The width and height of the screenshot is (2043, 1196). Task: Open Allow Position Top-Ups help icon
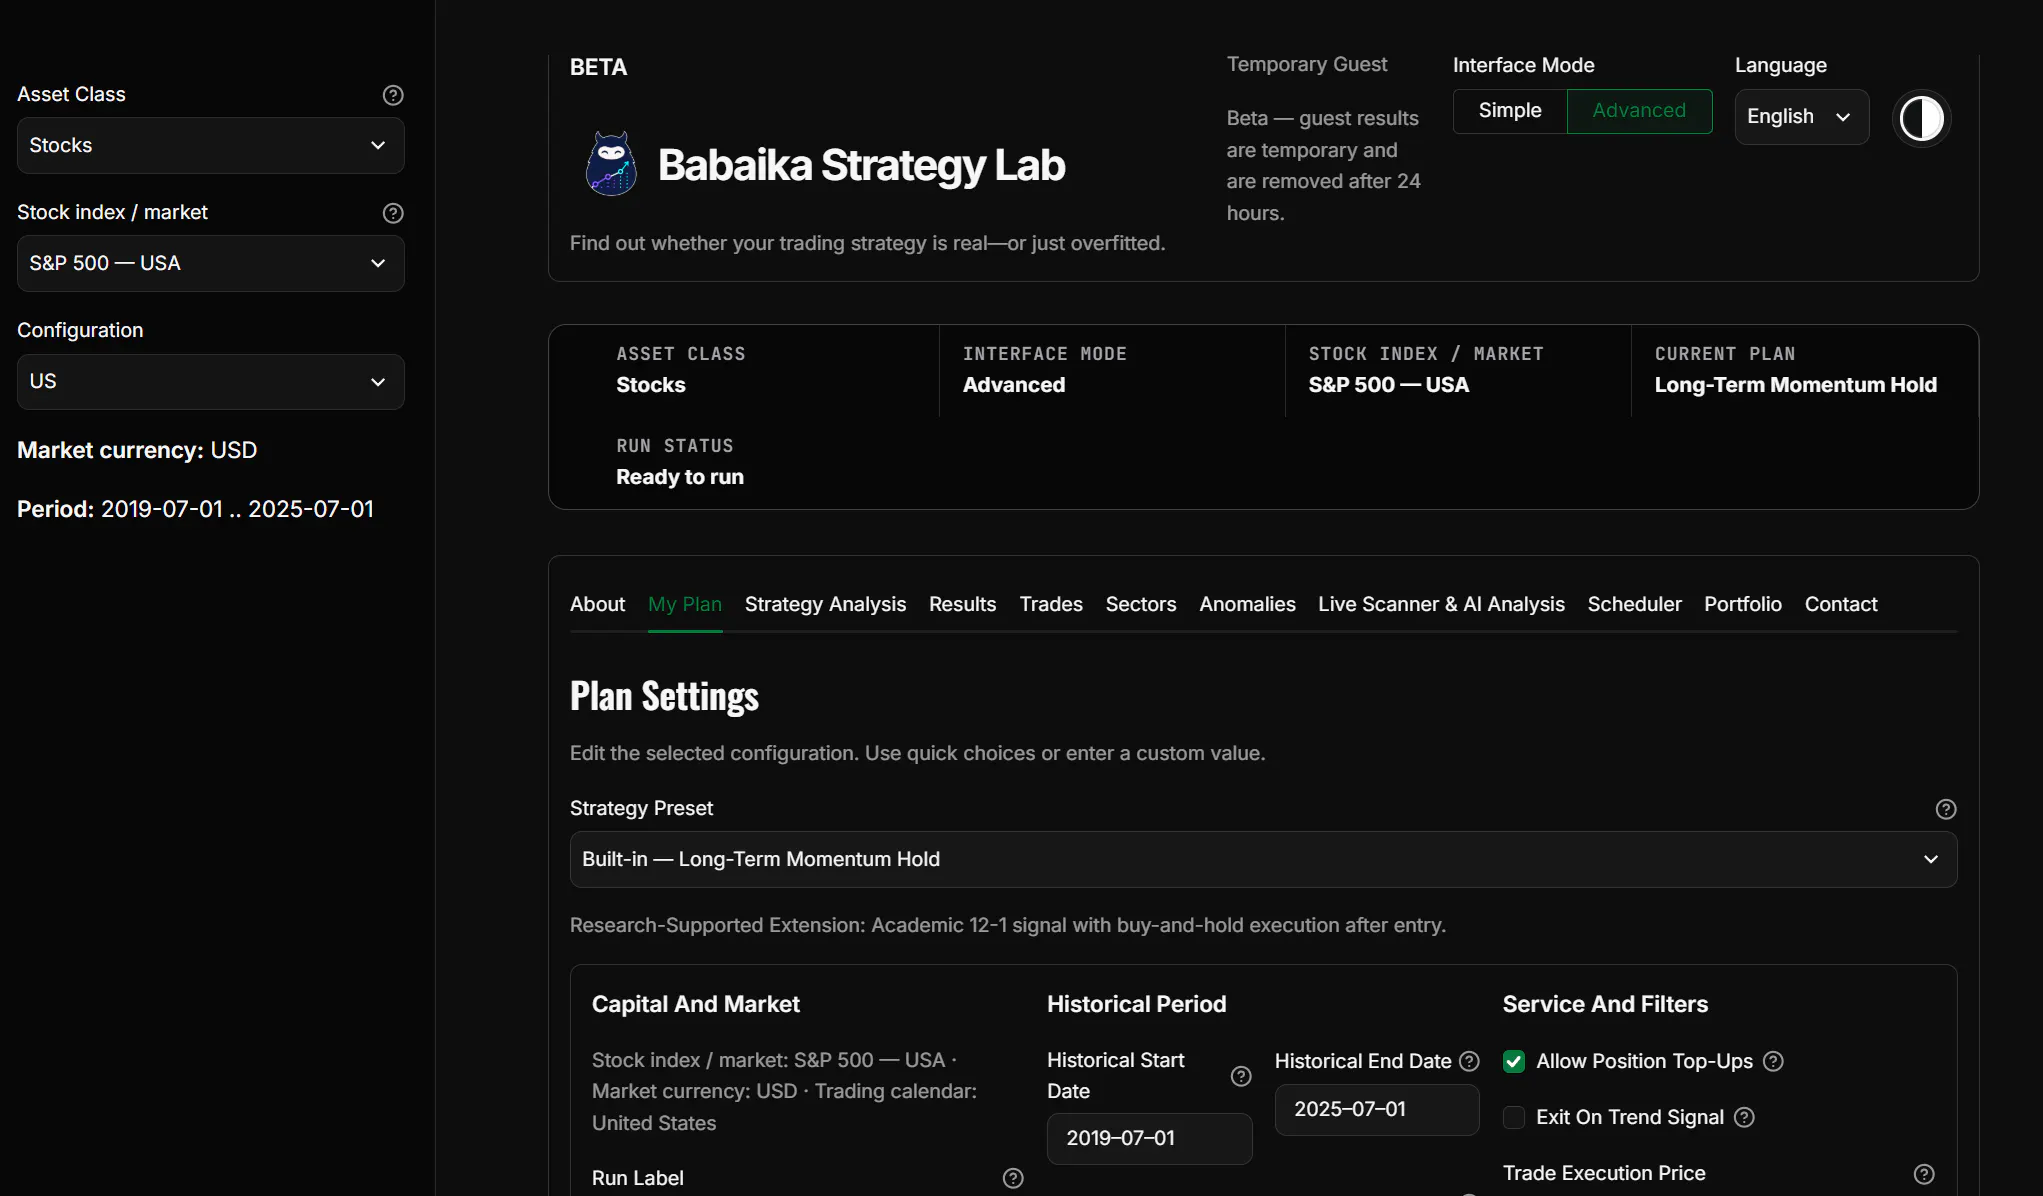point(1773,1061)
